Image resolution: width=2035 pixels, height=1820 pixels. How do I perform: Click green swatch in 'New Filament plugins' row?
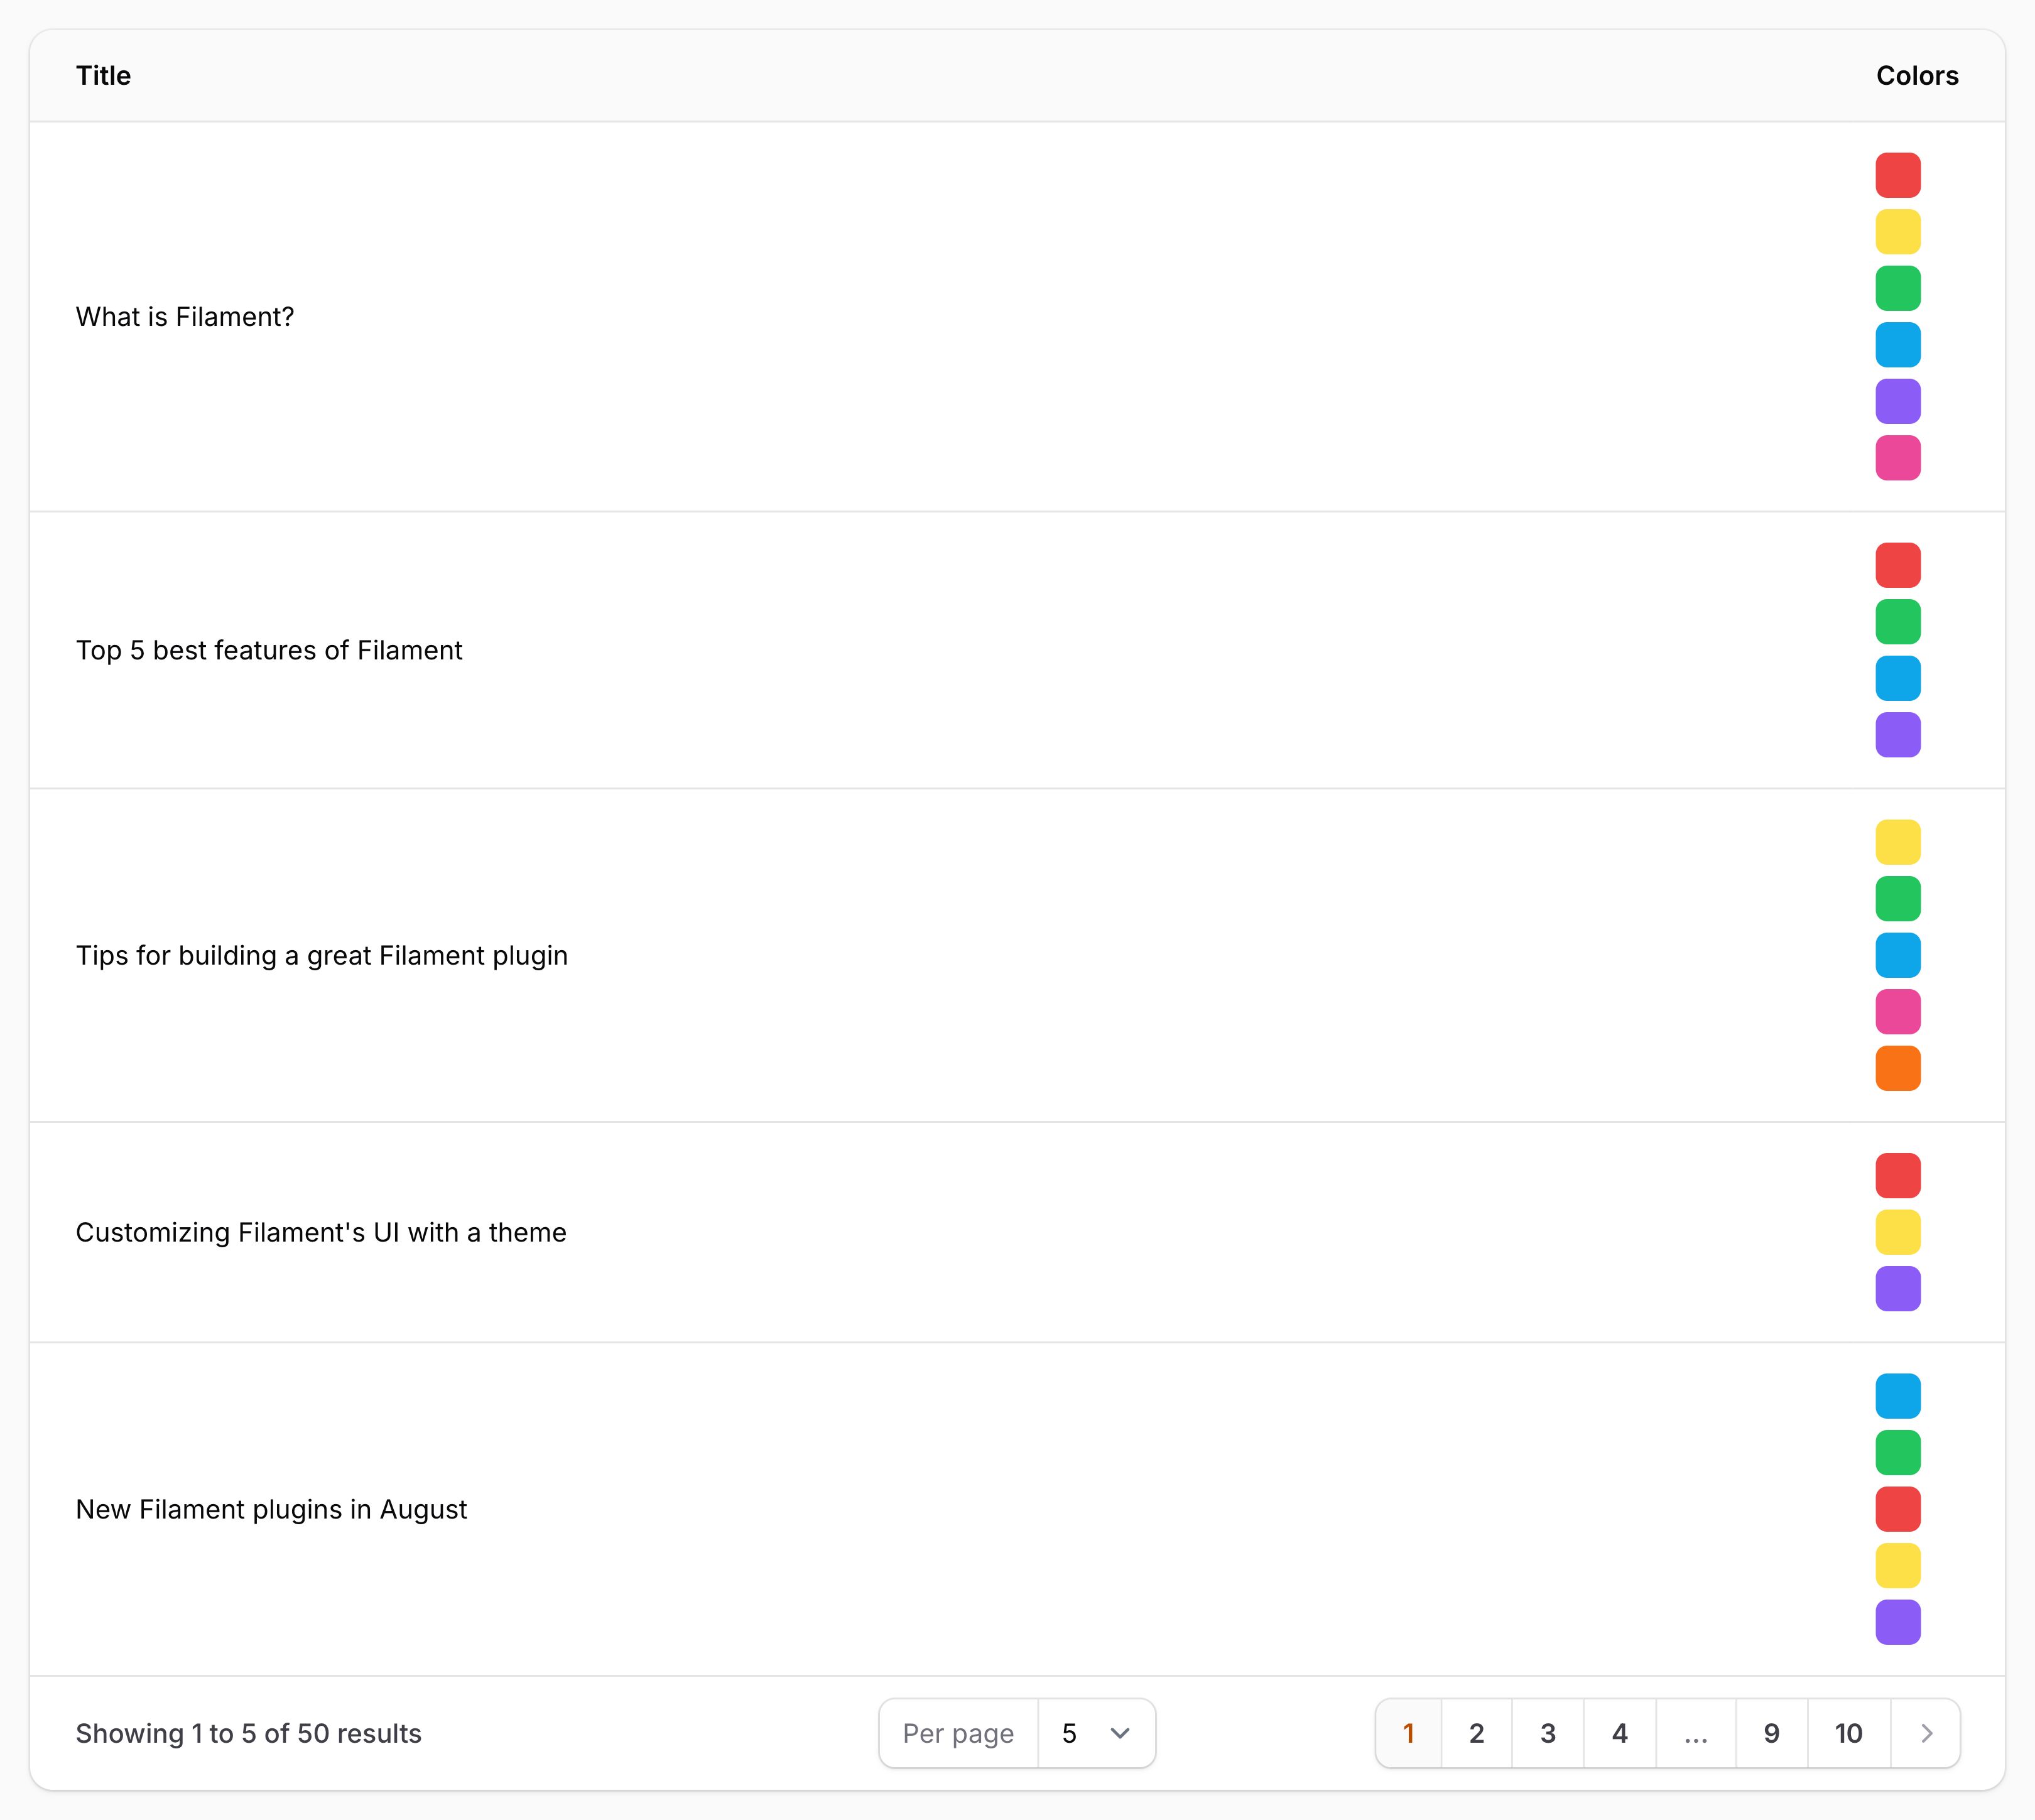(1898, 1452)
